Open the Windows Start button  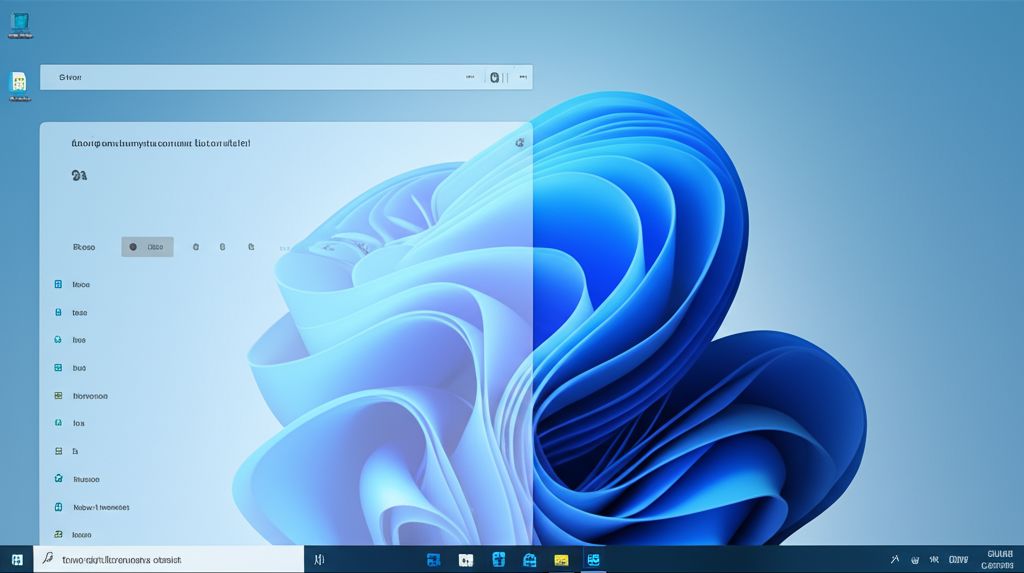(17, 560)
